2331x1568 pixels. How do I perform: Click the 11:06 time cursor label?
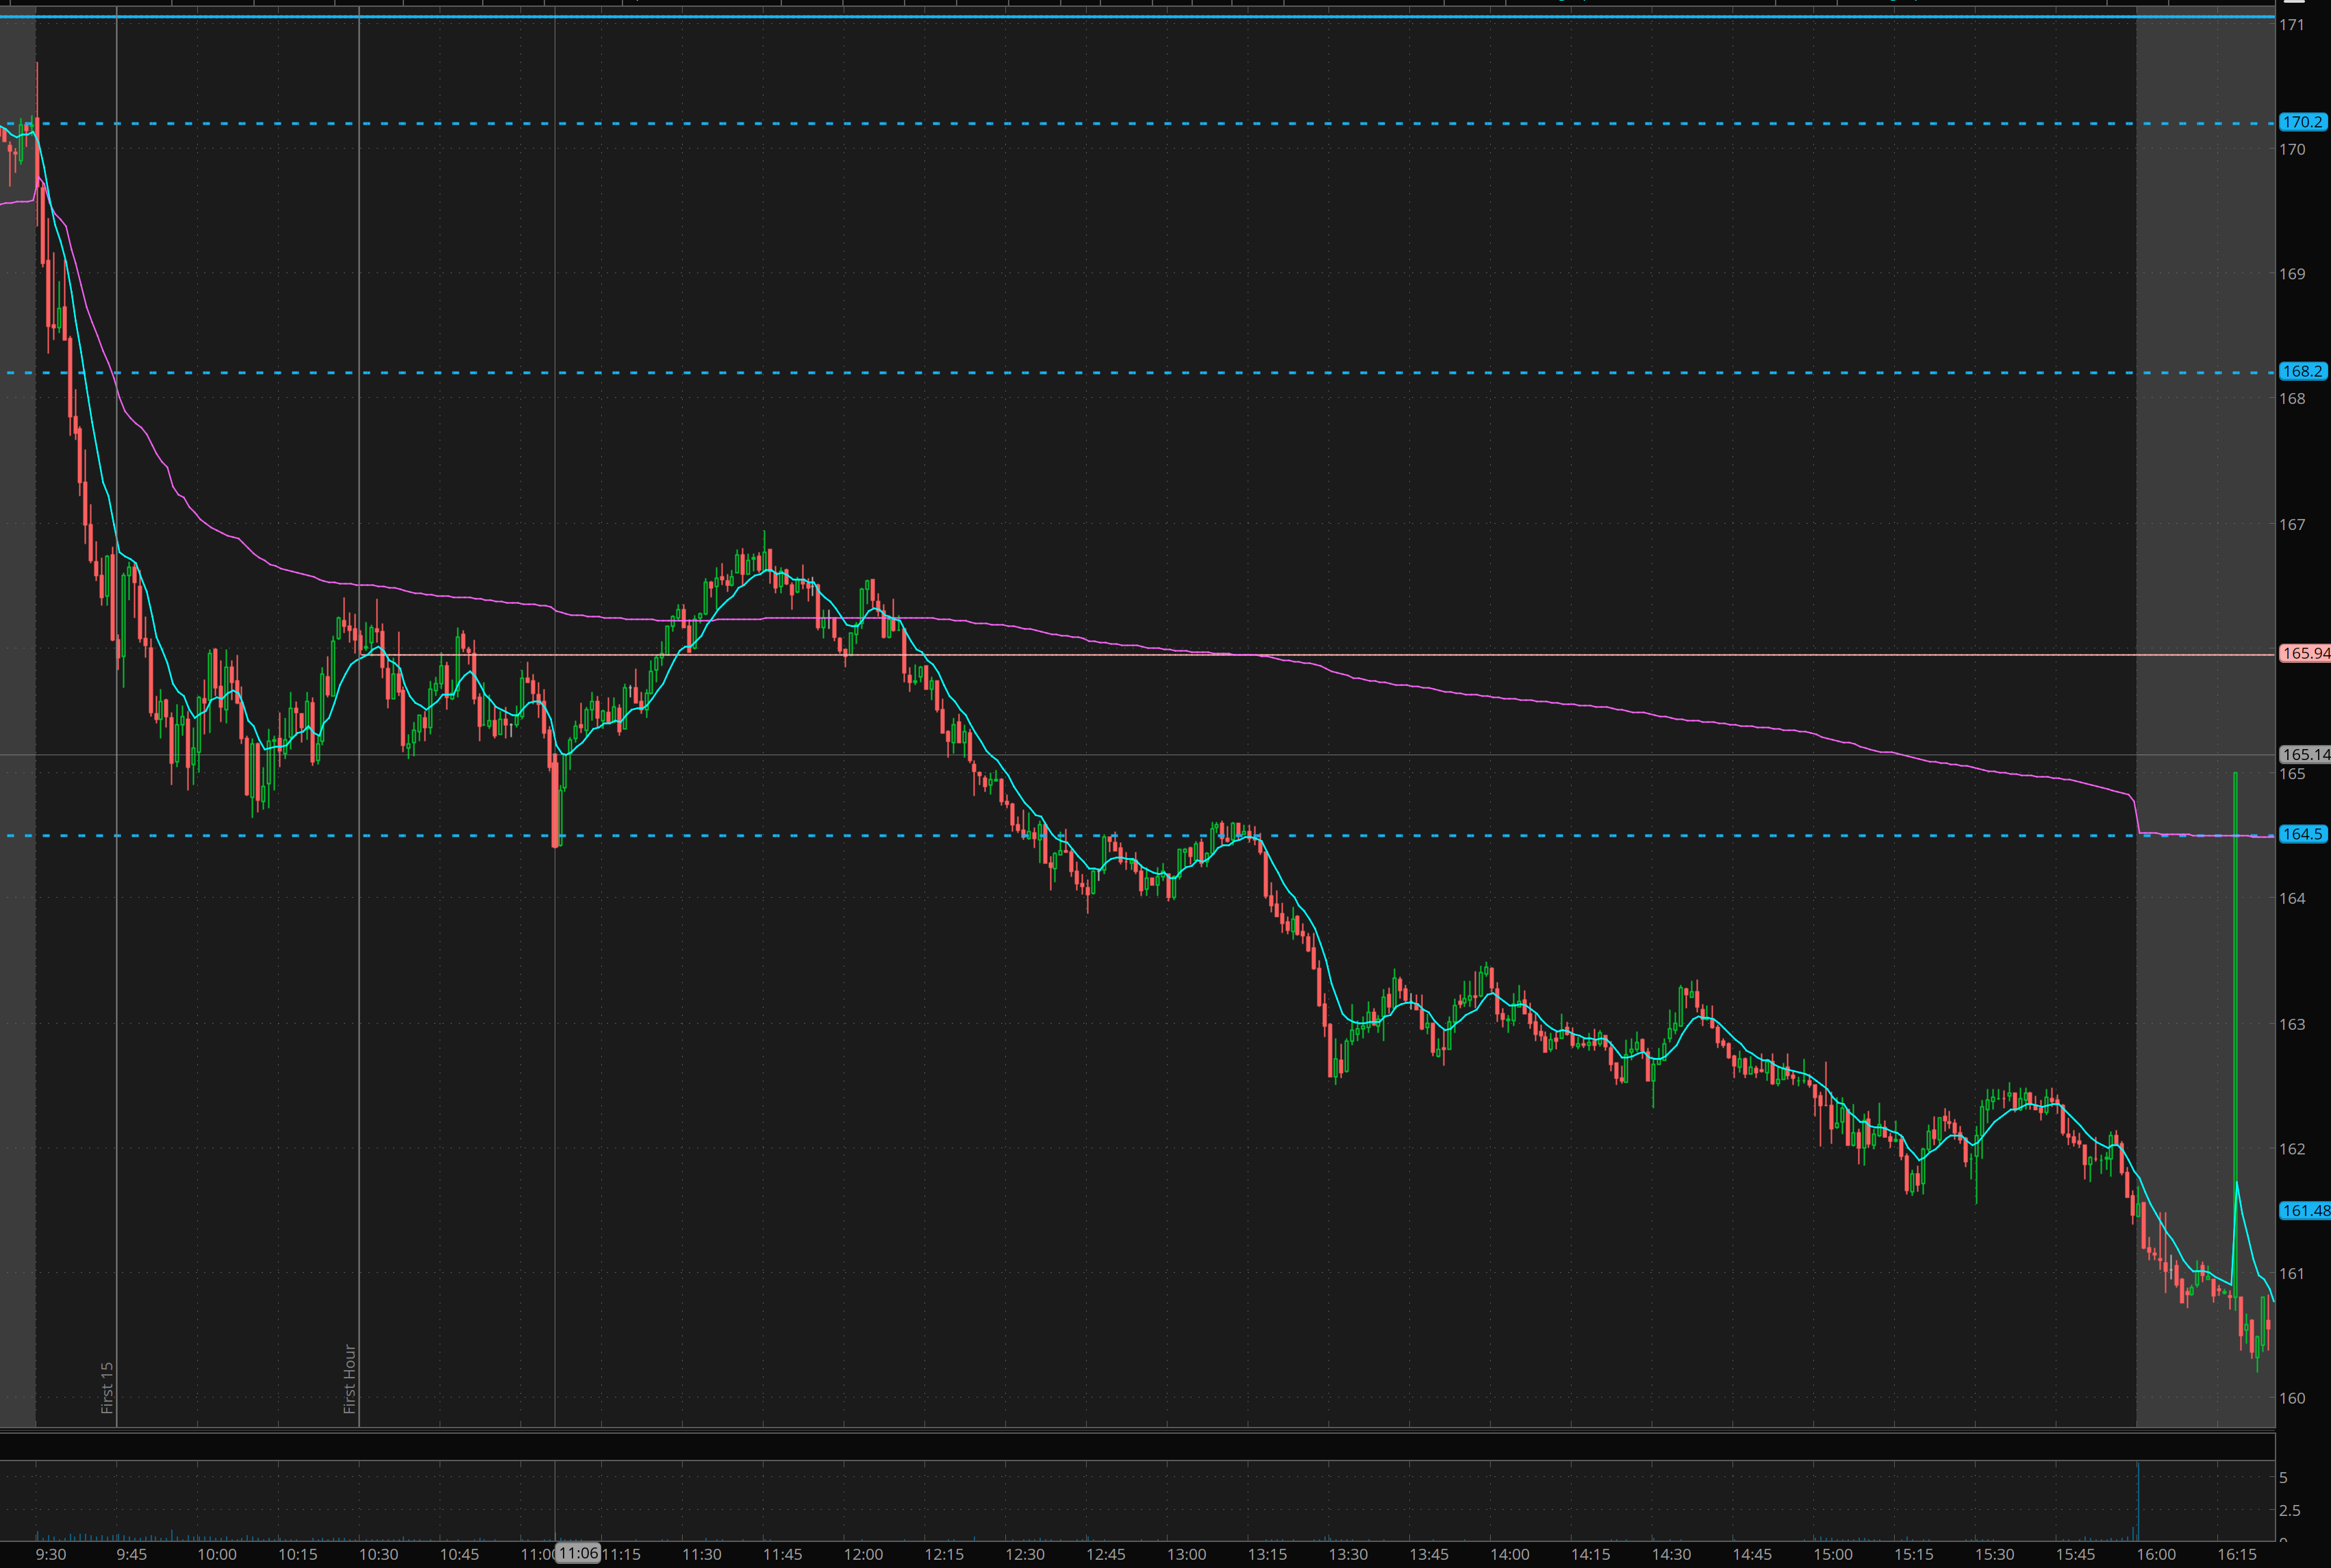coord(578,1553)
